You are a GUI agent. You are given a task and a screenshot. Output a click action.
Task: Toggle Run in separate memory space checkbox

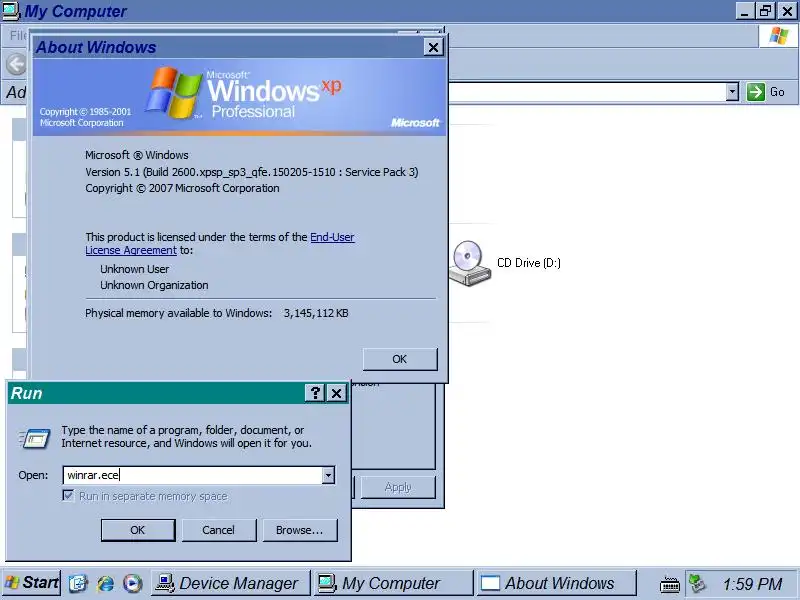[x=68, y=495]
